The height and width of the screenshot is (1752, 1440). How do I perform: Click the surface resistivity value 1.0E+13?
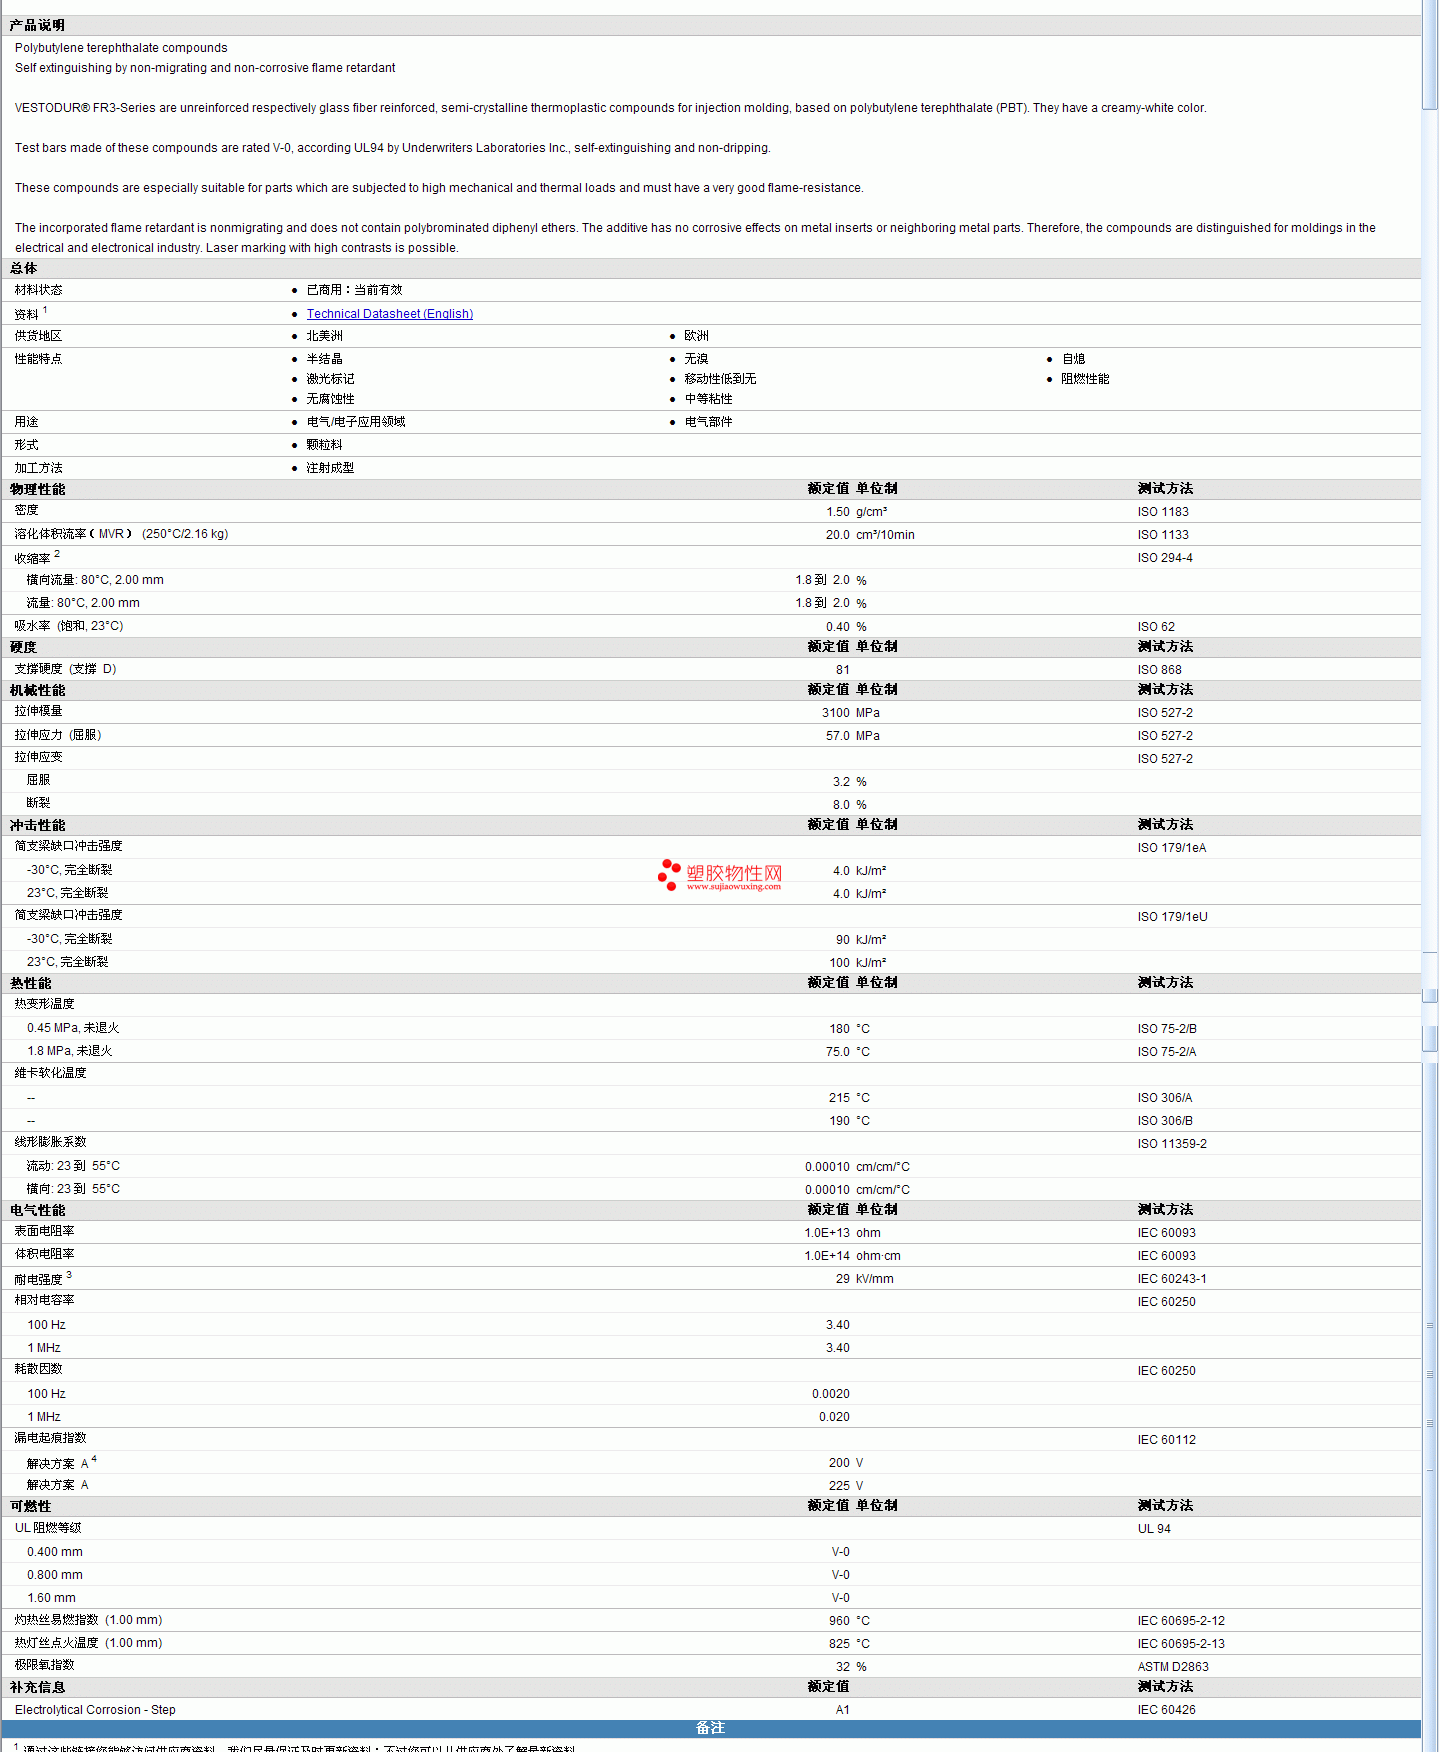pyautogui.click(x=827, y=1233)
